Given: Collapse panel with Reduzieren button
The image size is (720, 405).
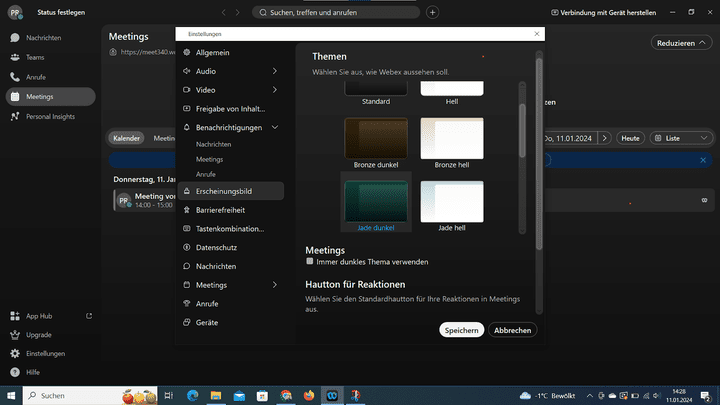Looking at the screenshot, I should pos(681,43).
